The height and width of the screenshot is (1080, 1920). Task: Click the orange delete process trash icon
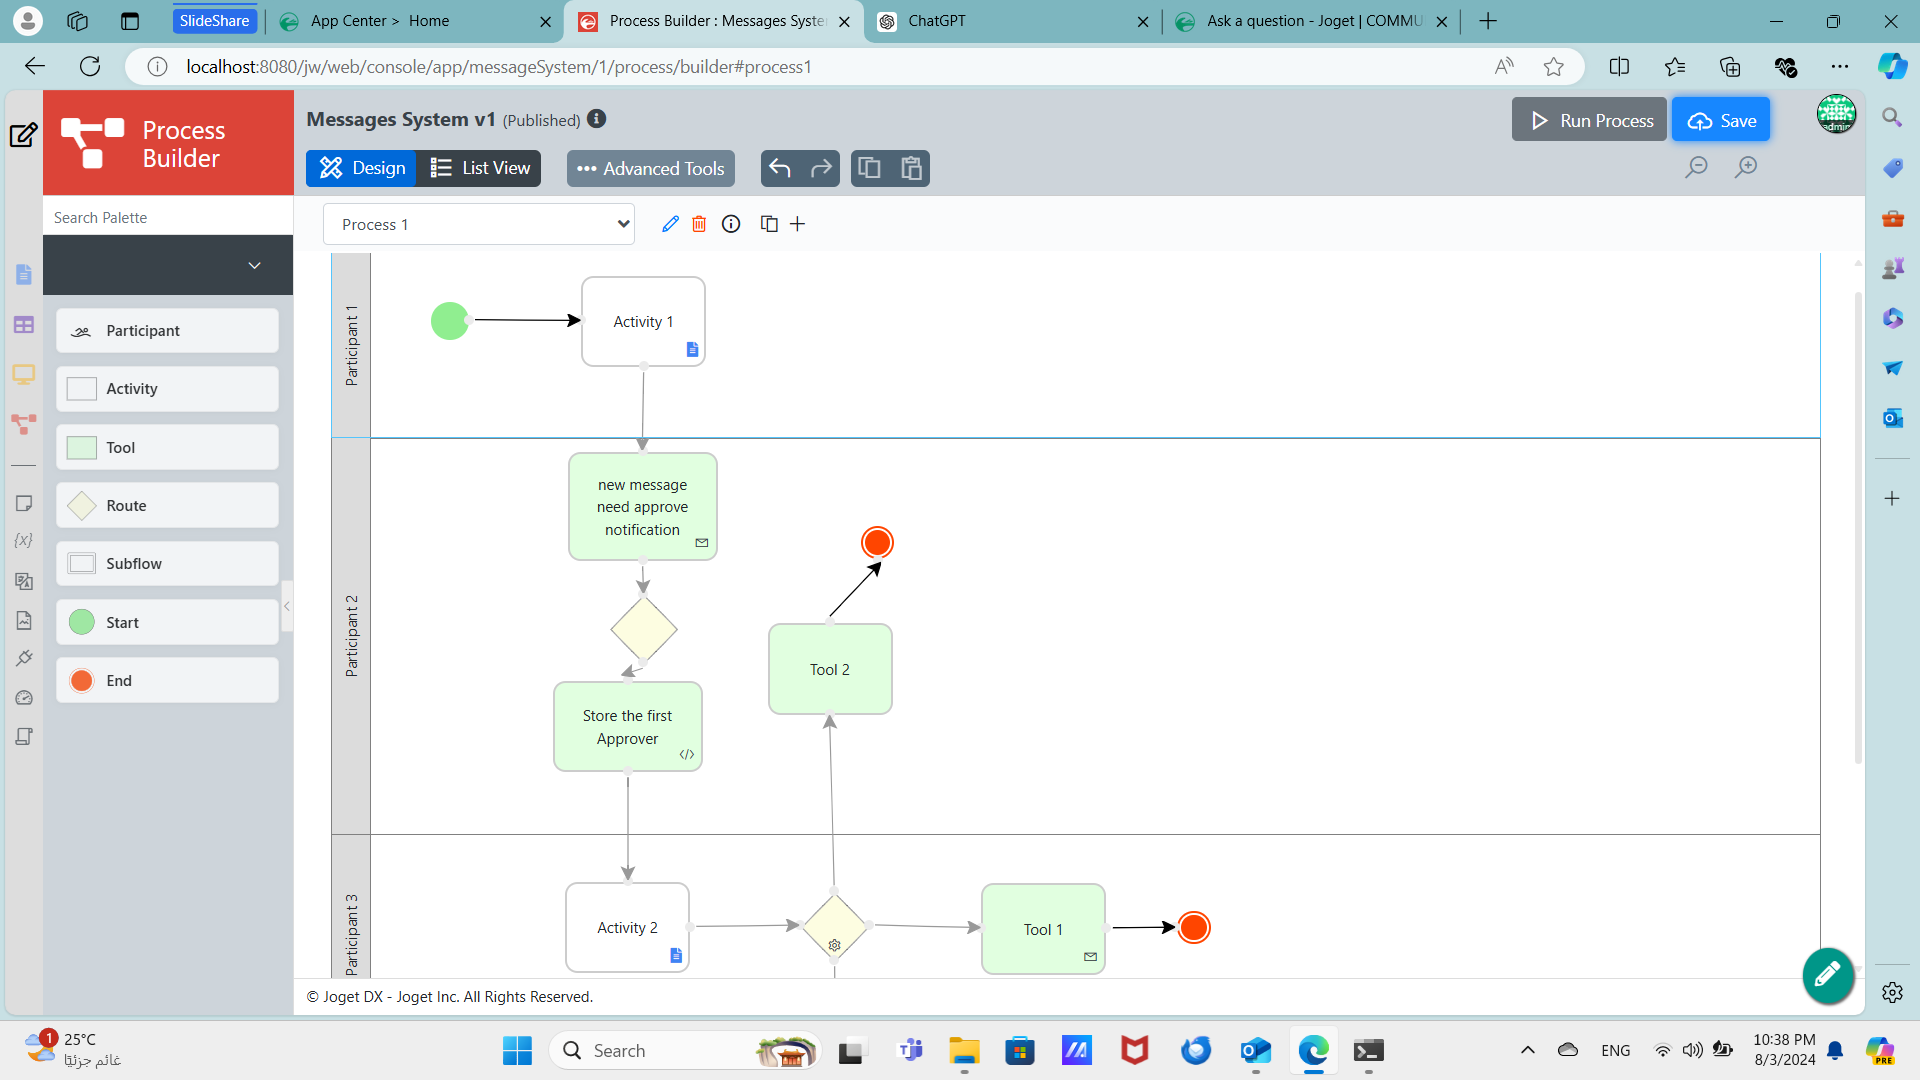(x=699, y=224)
